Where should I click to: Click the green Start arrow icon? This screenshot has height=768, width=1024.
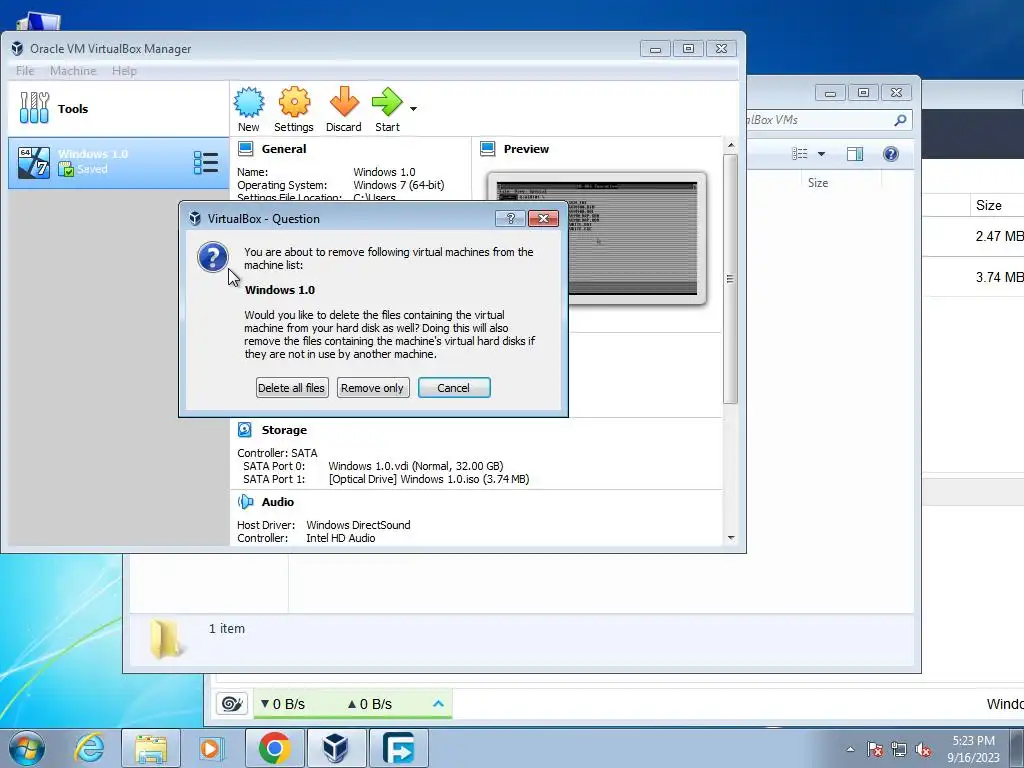(x=387, y=103)
